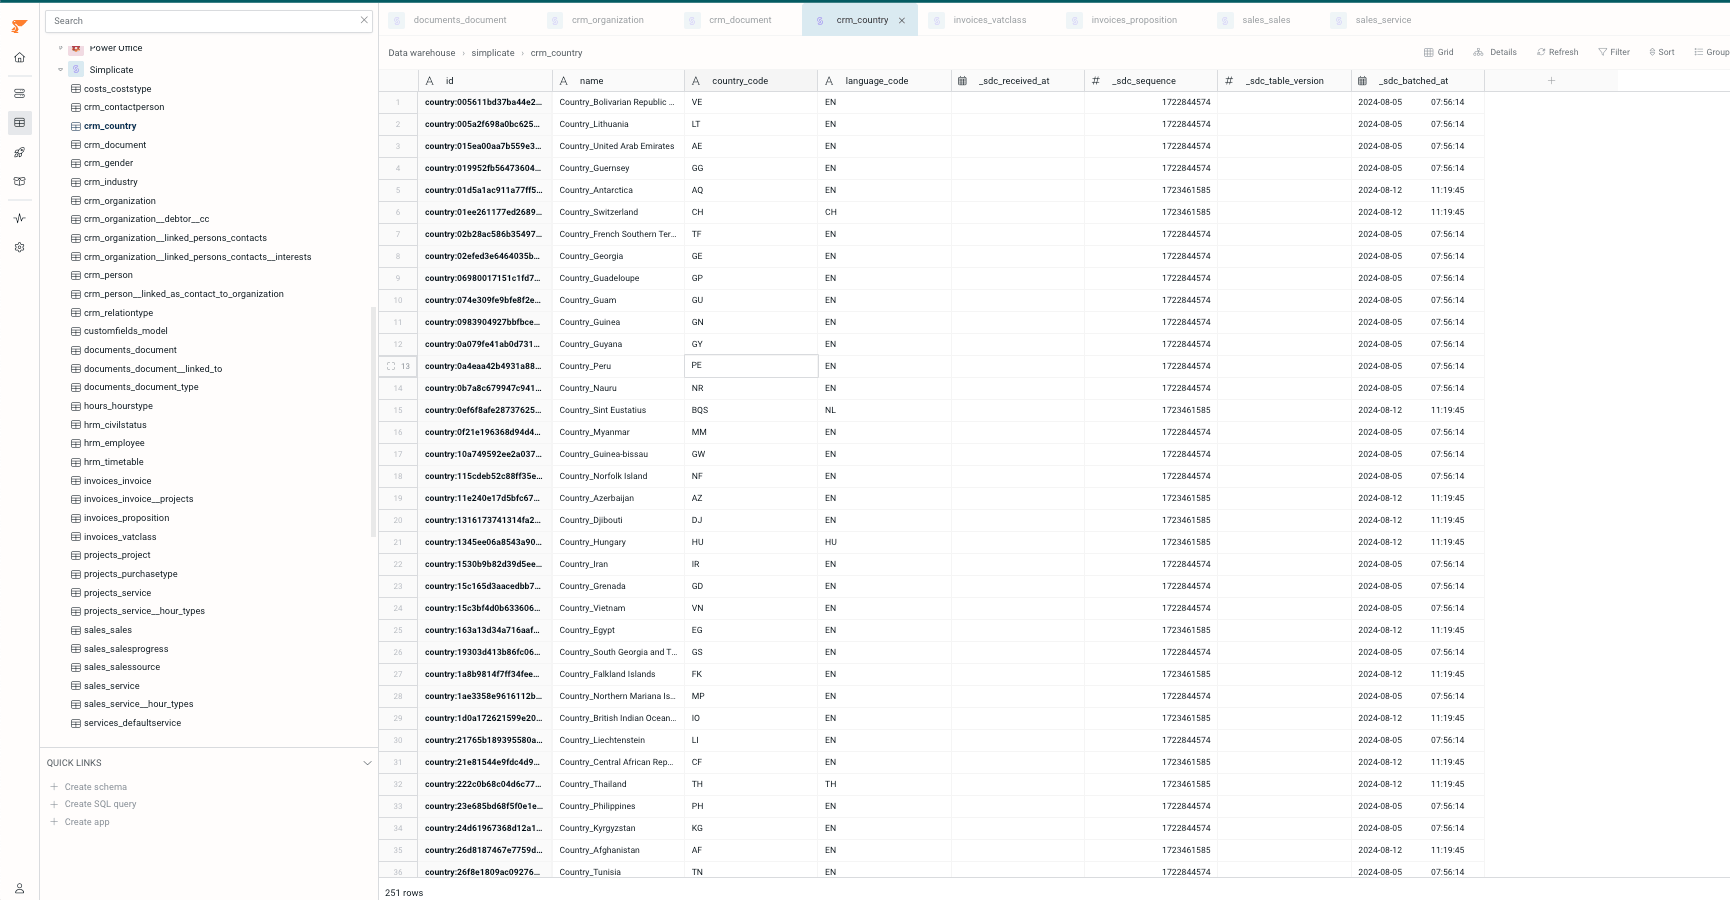This screenshot has width=1730, height=900.
Task: Open hrm_employee table in tree
Action: pos(114,443)
